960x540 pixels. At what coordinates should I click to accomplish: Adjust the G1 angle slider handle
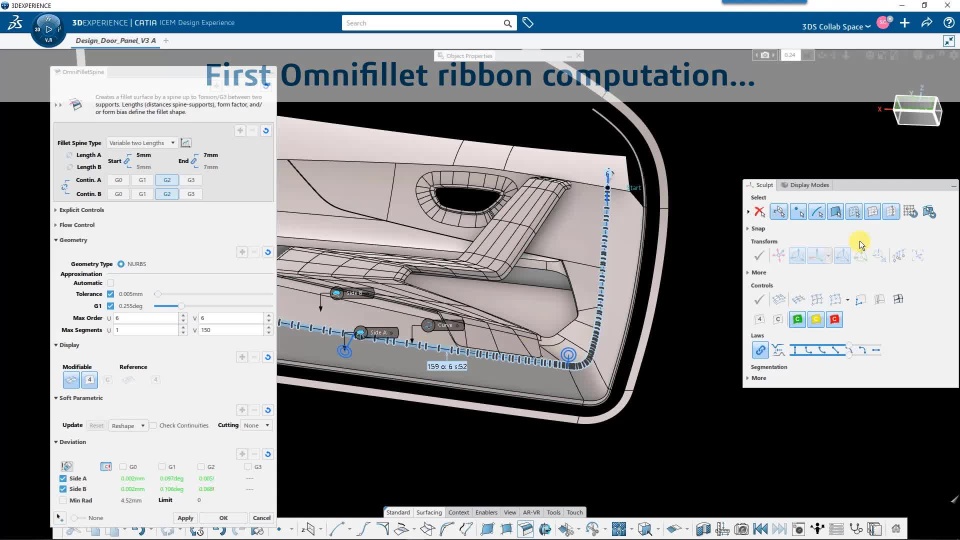tap(181, 306)
